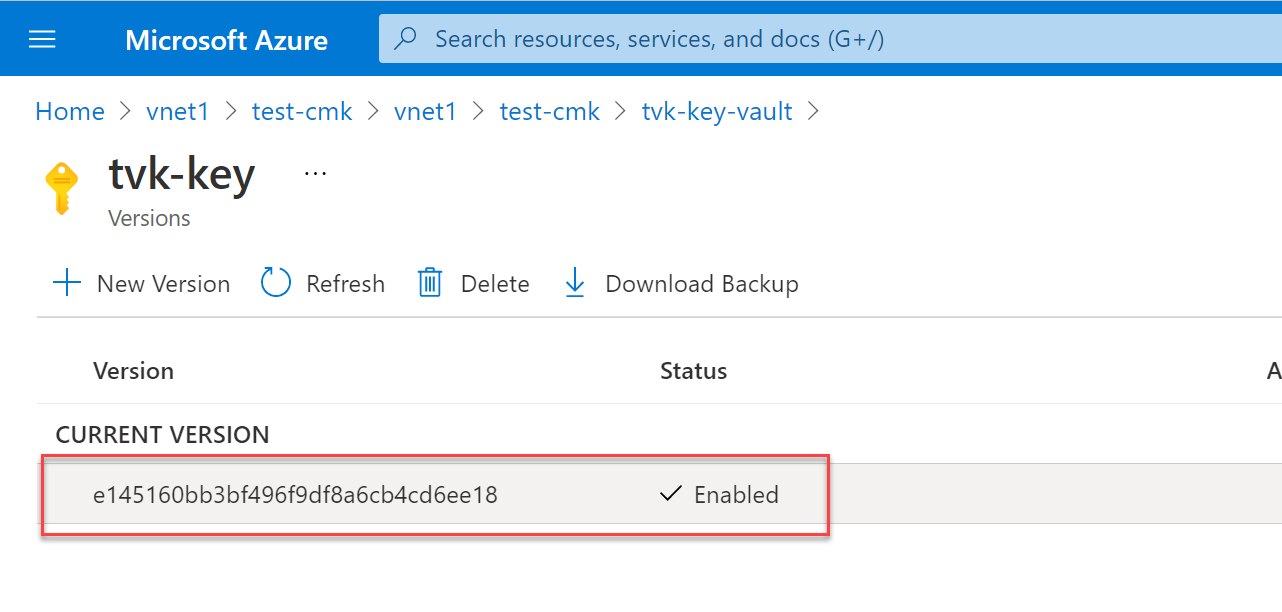Click the Version column header
The width and height of the screenshot is (1282, 612).
pos(133,370)
